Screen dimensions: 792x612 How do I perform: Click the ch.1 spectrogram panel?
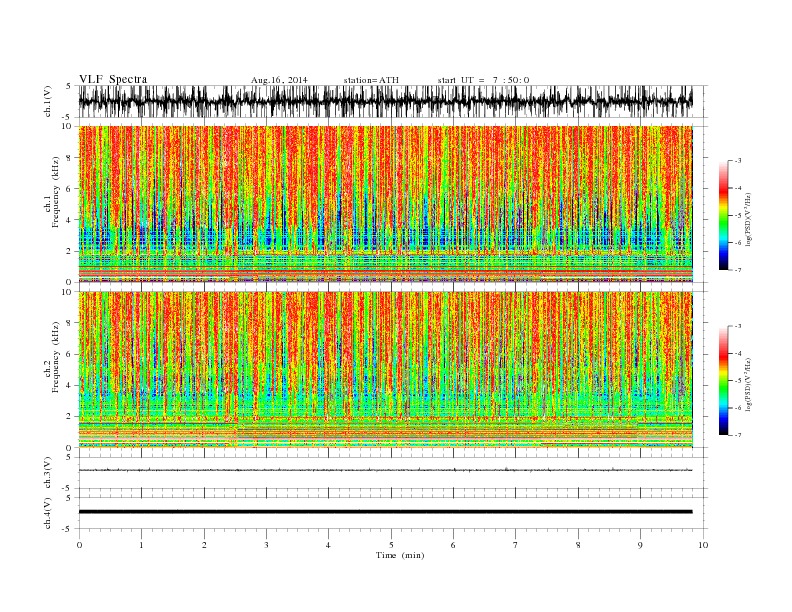tap(385, 204)
